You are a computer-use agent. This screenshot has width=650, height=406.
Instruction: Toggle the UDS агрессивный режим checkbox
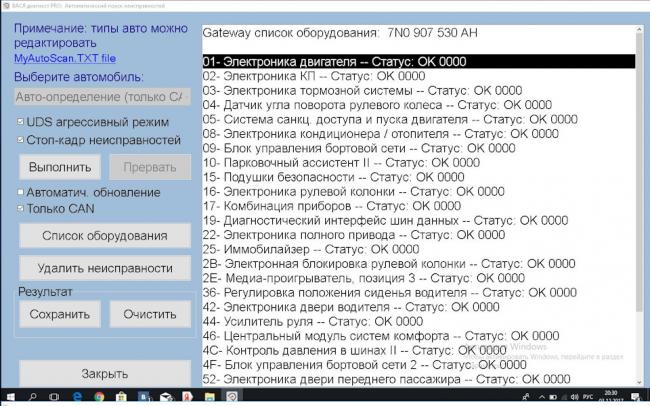20,122
